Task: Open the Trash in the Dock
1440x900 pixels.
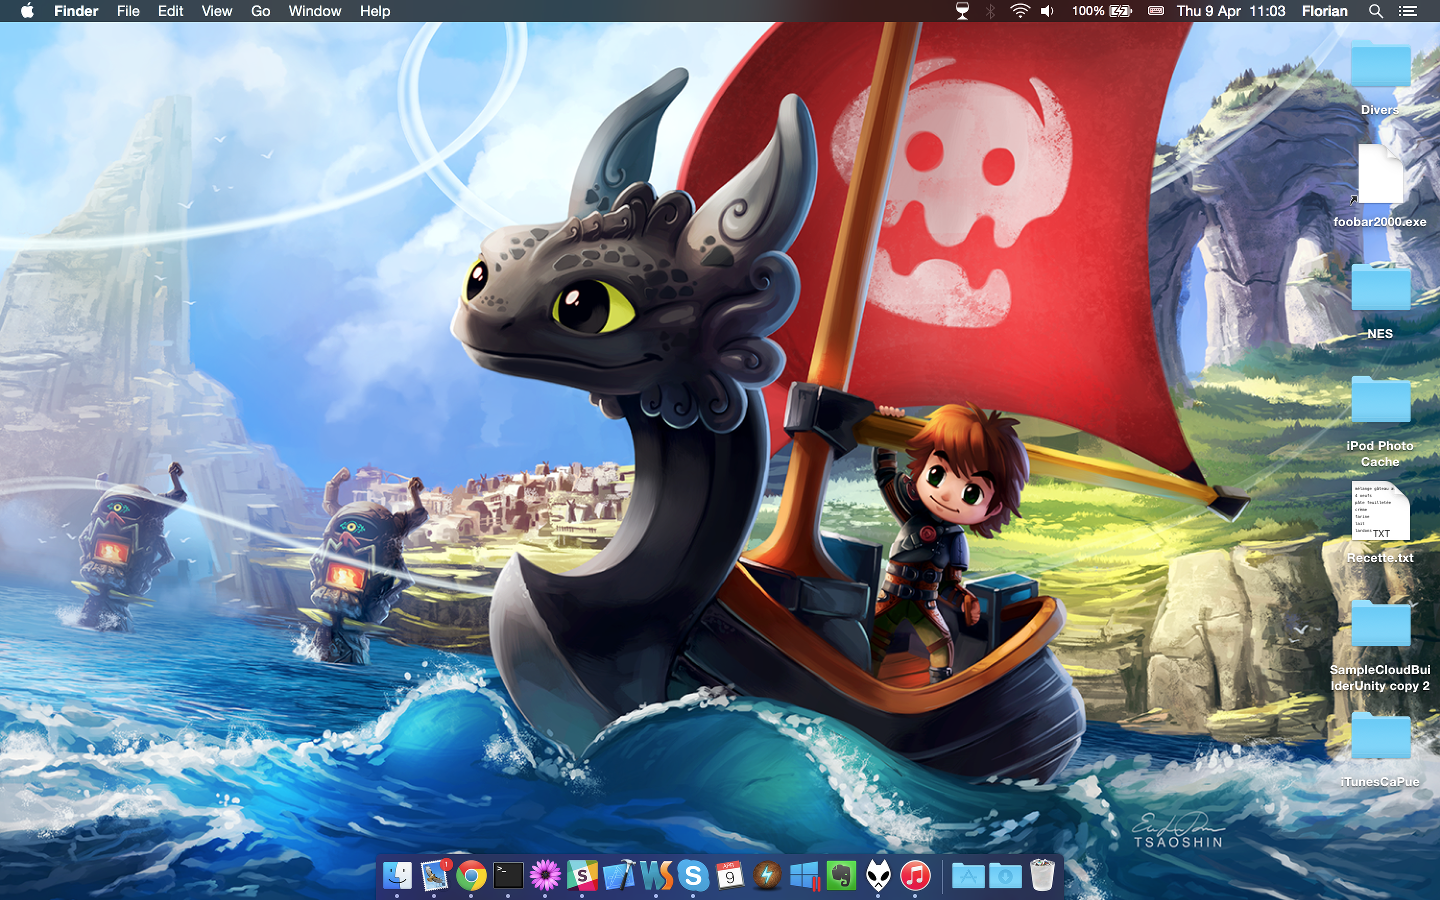Action: pos(1042,876)
